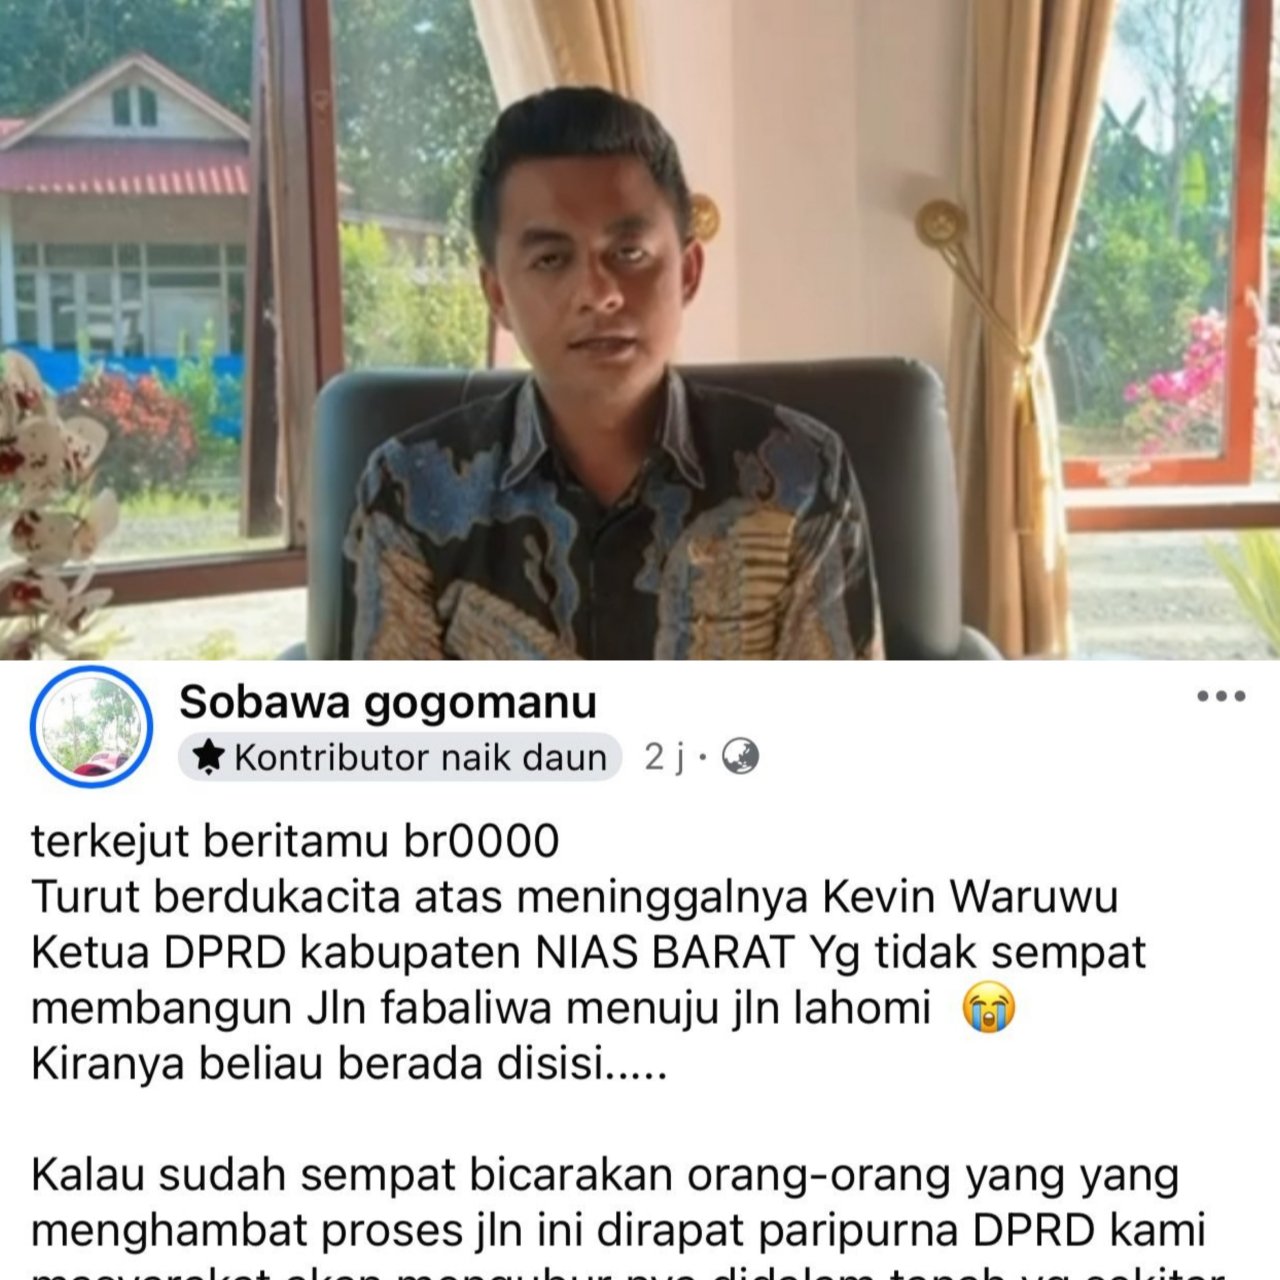
Task: Click the words NIAS BARAT in post
Action: click(665, 953)
